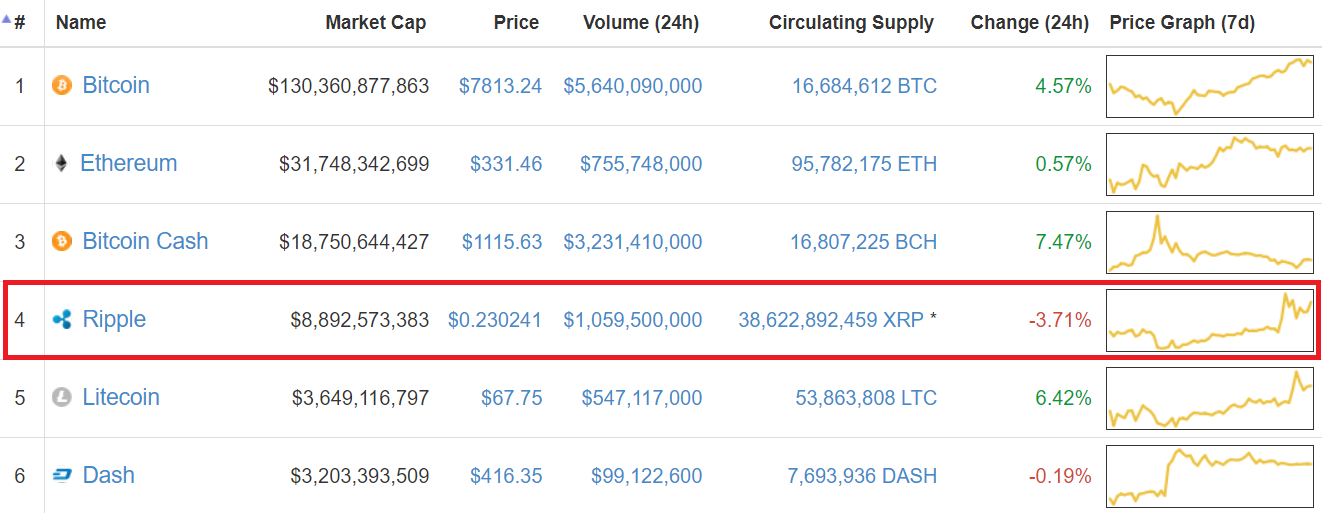
Task: Open the Ripple name link
Action: (114, 320)
